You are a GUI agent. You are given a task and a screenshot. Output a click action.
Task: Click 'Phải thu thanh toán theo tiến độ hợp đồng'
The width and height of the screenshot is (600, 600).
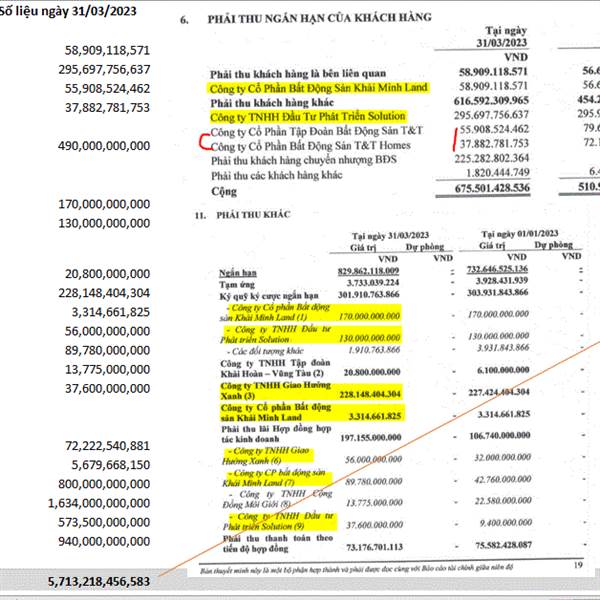[278, 543]
